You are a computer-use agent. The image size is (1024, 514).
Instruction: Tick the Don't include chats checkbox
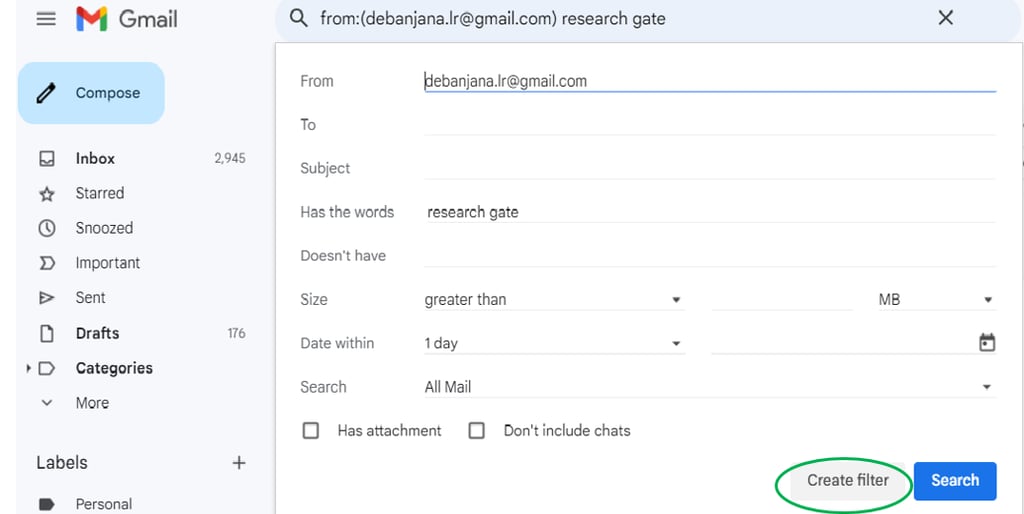pyautogui.click(x=477, y=431)
